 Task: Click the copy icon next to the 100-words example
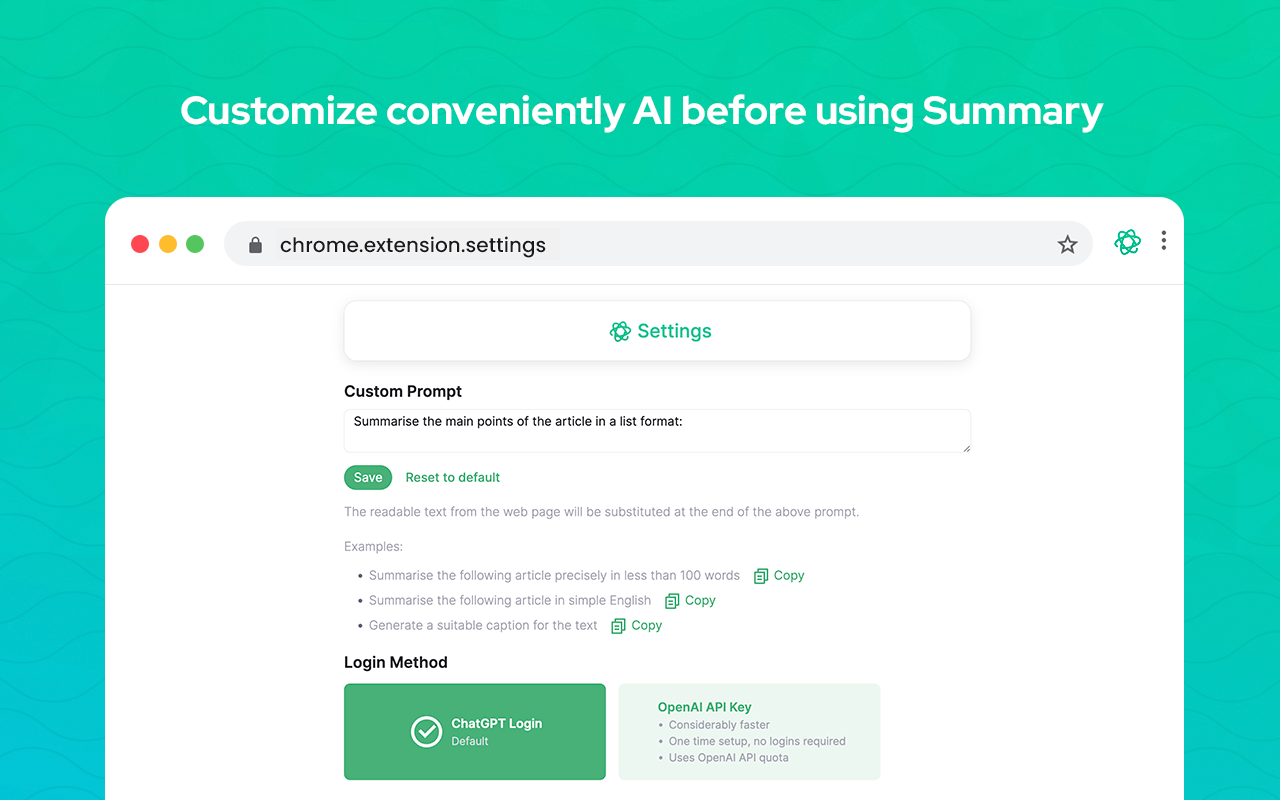pos(762,575)
